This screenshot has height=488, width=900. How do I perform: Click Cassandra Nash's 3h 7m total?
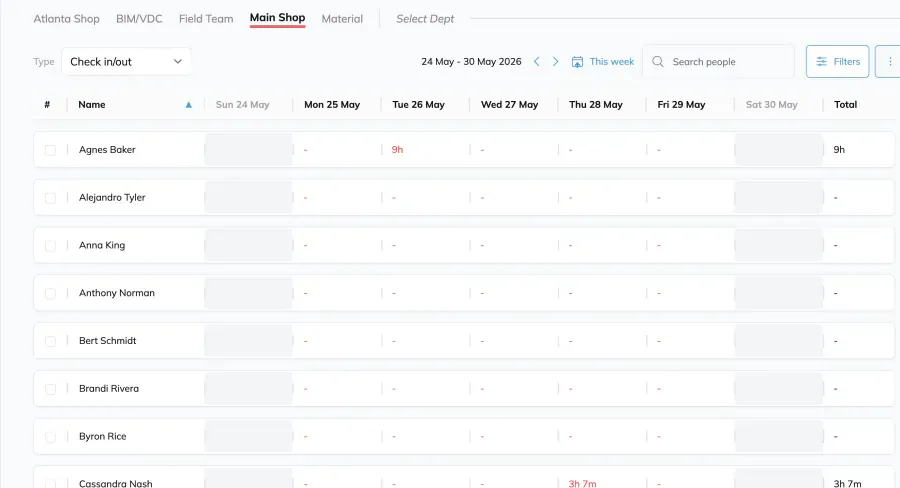click(x=847, y=483)
